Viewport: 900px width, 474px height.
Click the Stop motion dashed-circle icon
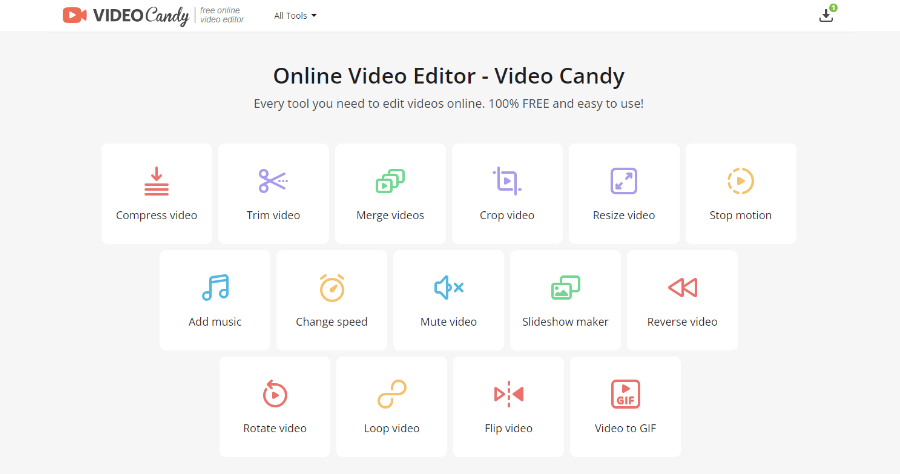click(x=740, y=181)
